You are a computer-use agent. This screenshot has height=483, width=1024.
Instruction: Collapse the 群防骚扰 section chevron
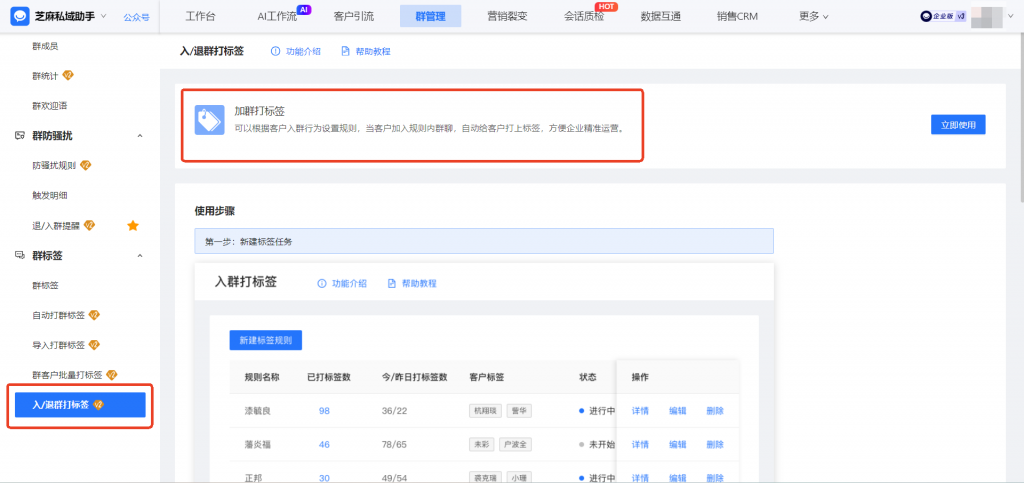click(140, 136)
